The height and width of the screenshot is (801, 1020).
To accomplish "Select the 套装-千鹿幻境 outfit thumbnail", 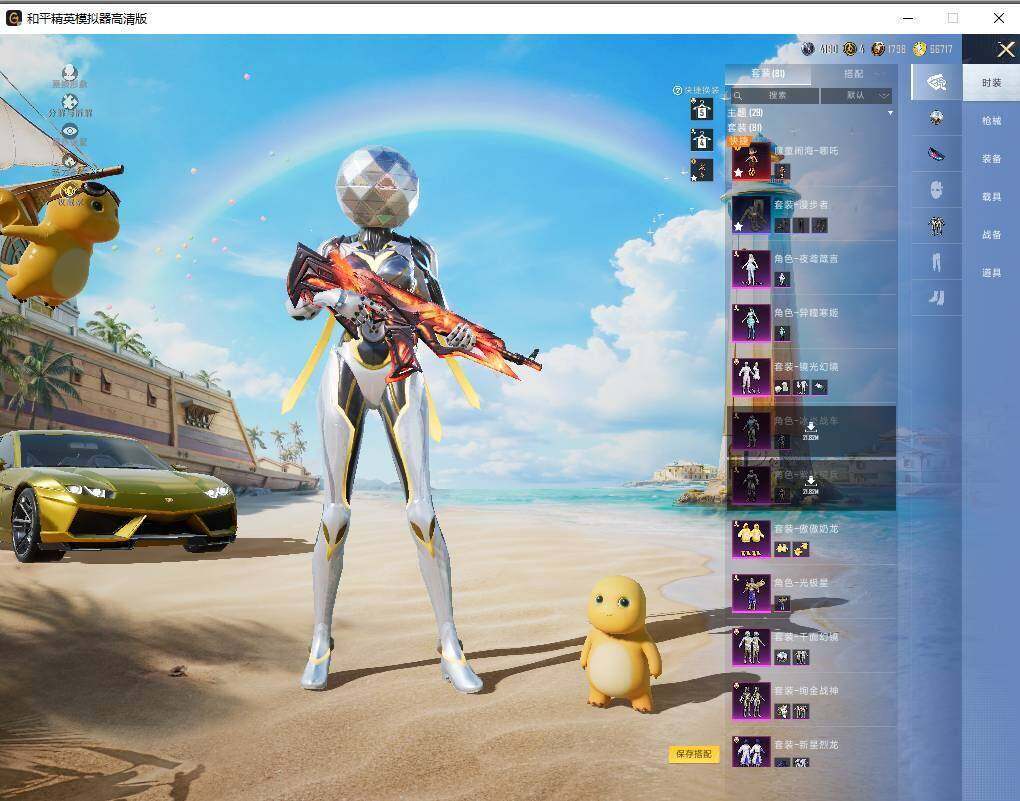I will coord(751,647).
